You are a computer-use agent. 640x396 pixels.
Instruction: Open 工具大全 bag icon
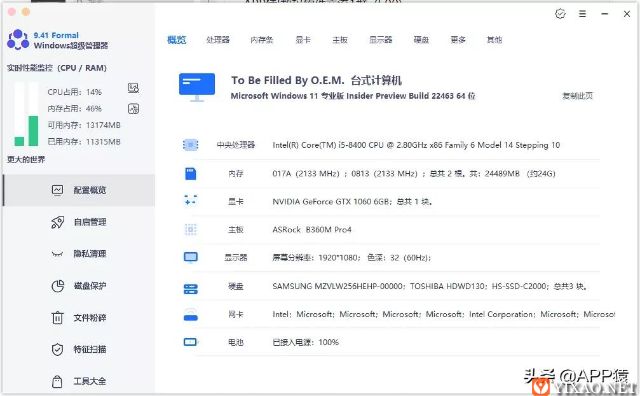point(58,381)
